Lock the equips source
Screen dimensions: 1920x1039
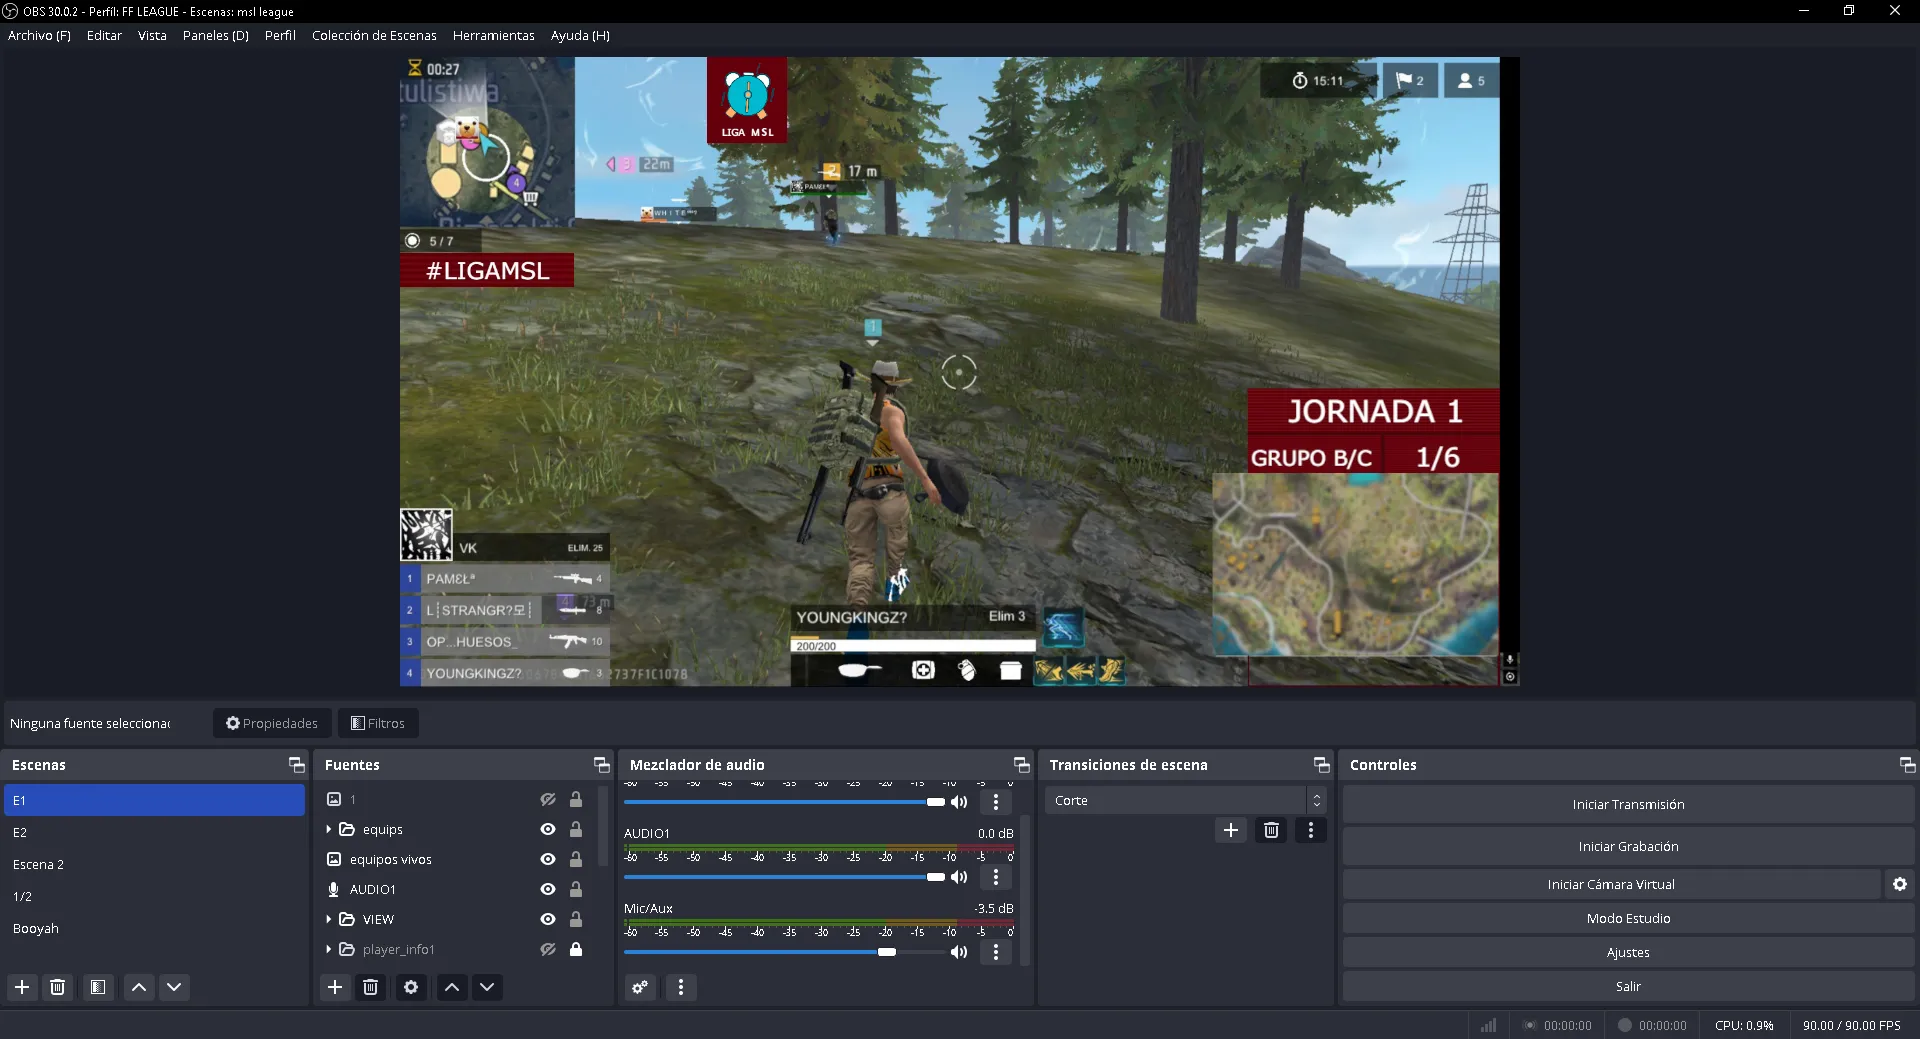pyautogui.click(x=575, y=829)
